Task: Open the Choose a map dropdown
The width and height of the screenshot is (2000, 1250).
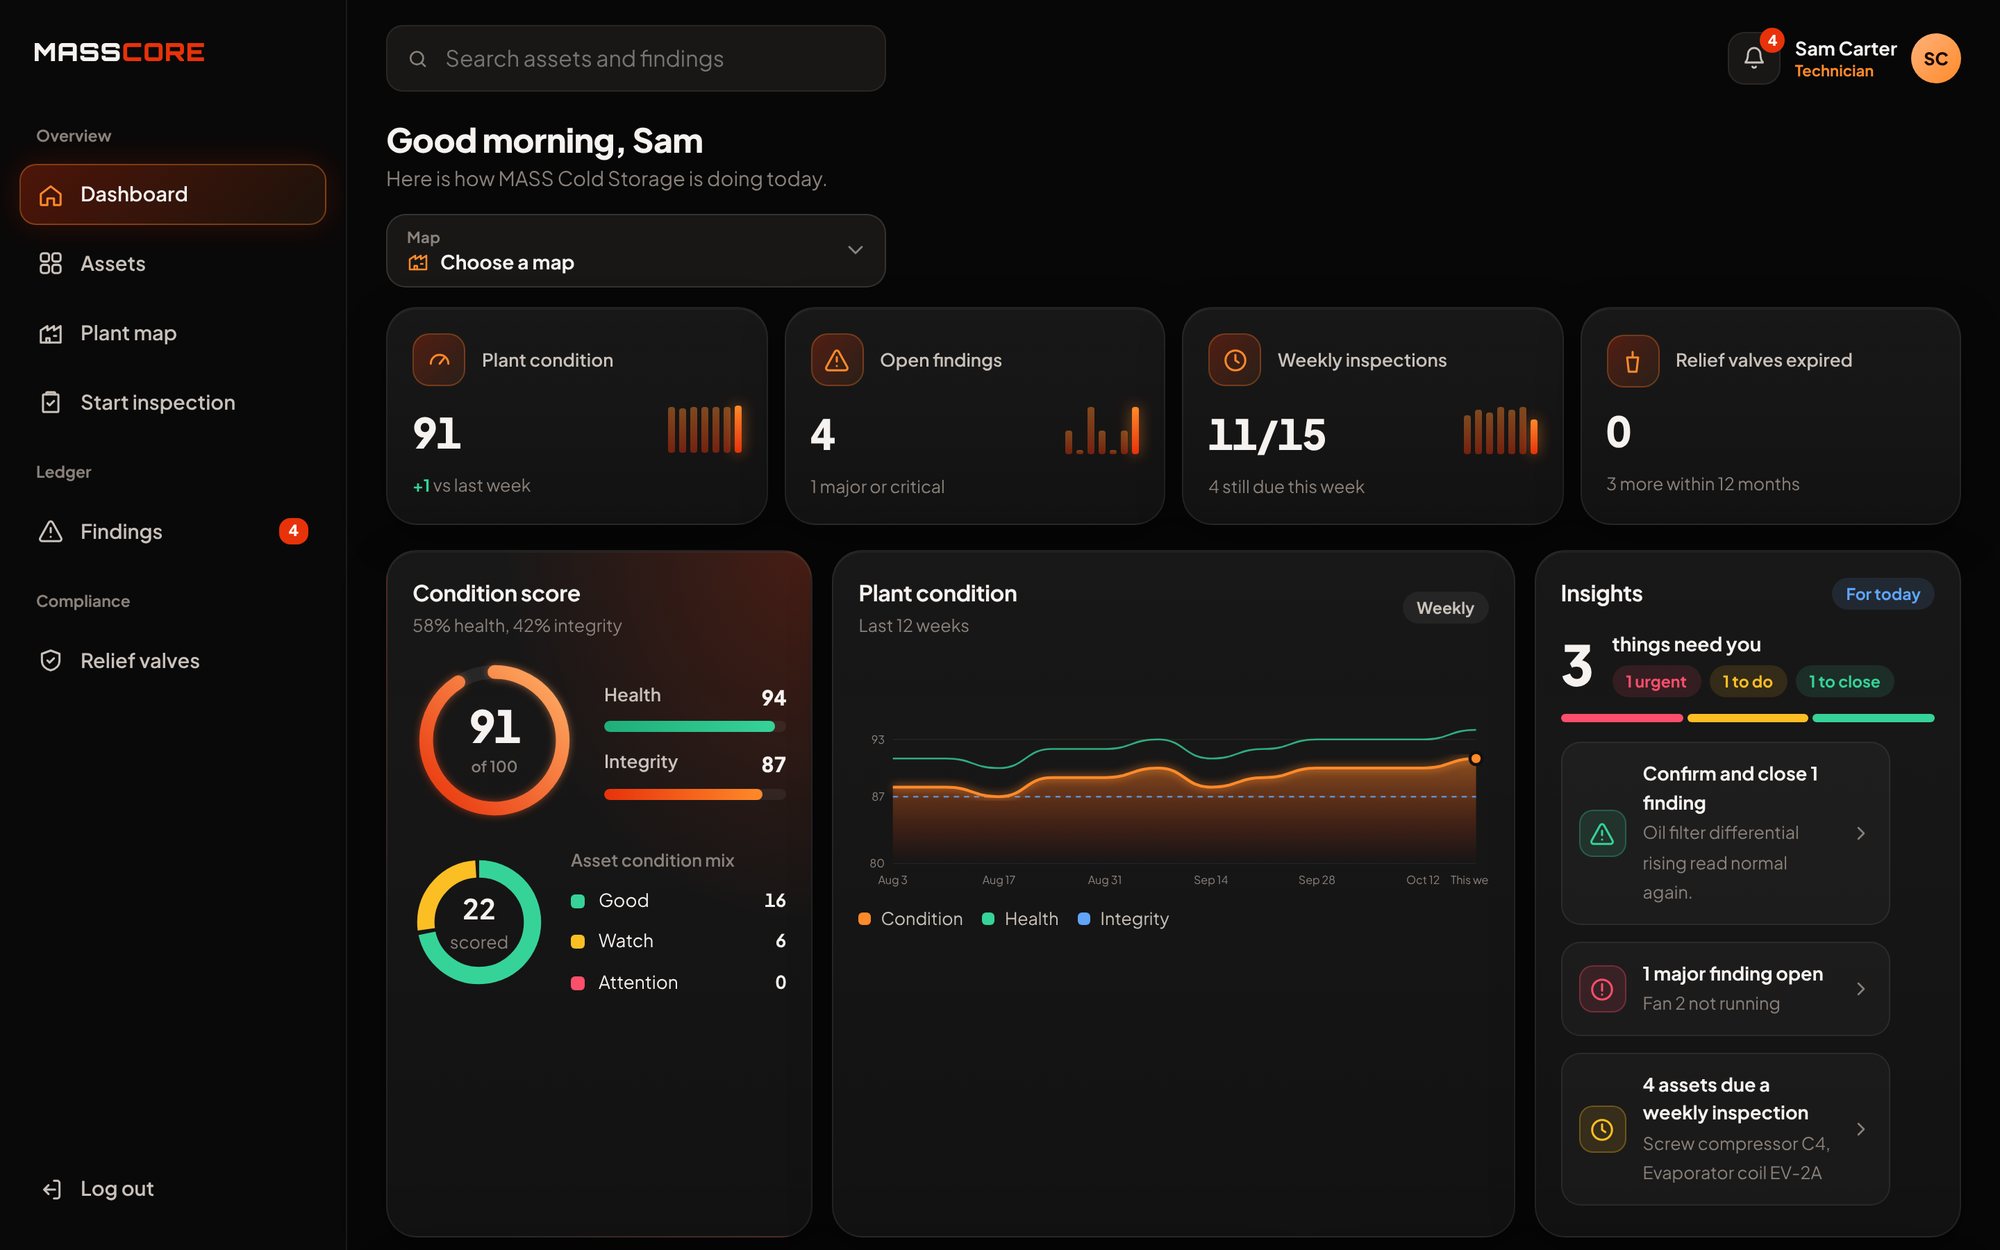Action: click(636, 251)
